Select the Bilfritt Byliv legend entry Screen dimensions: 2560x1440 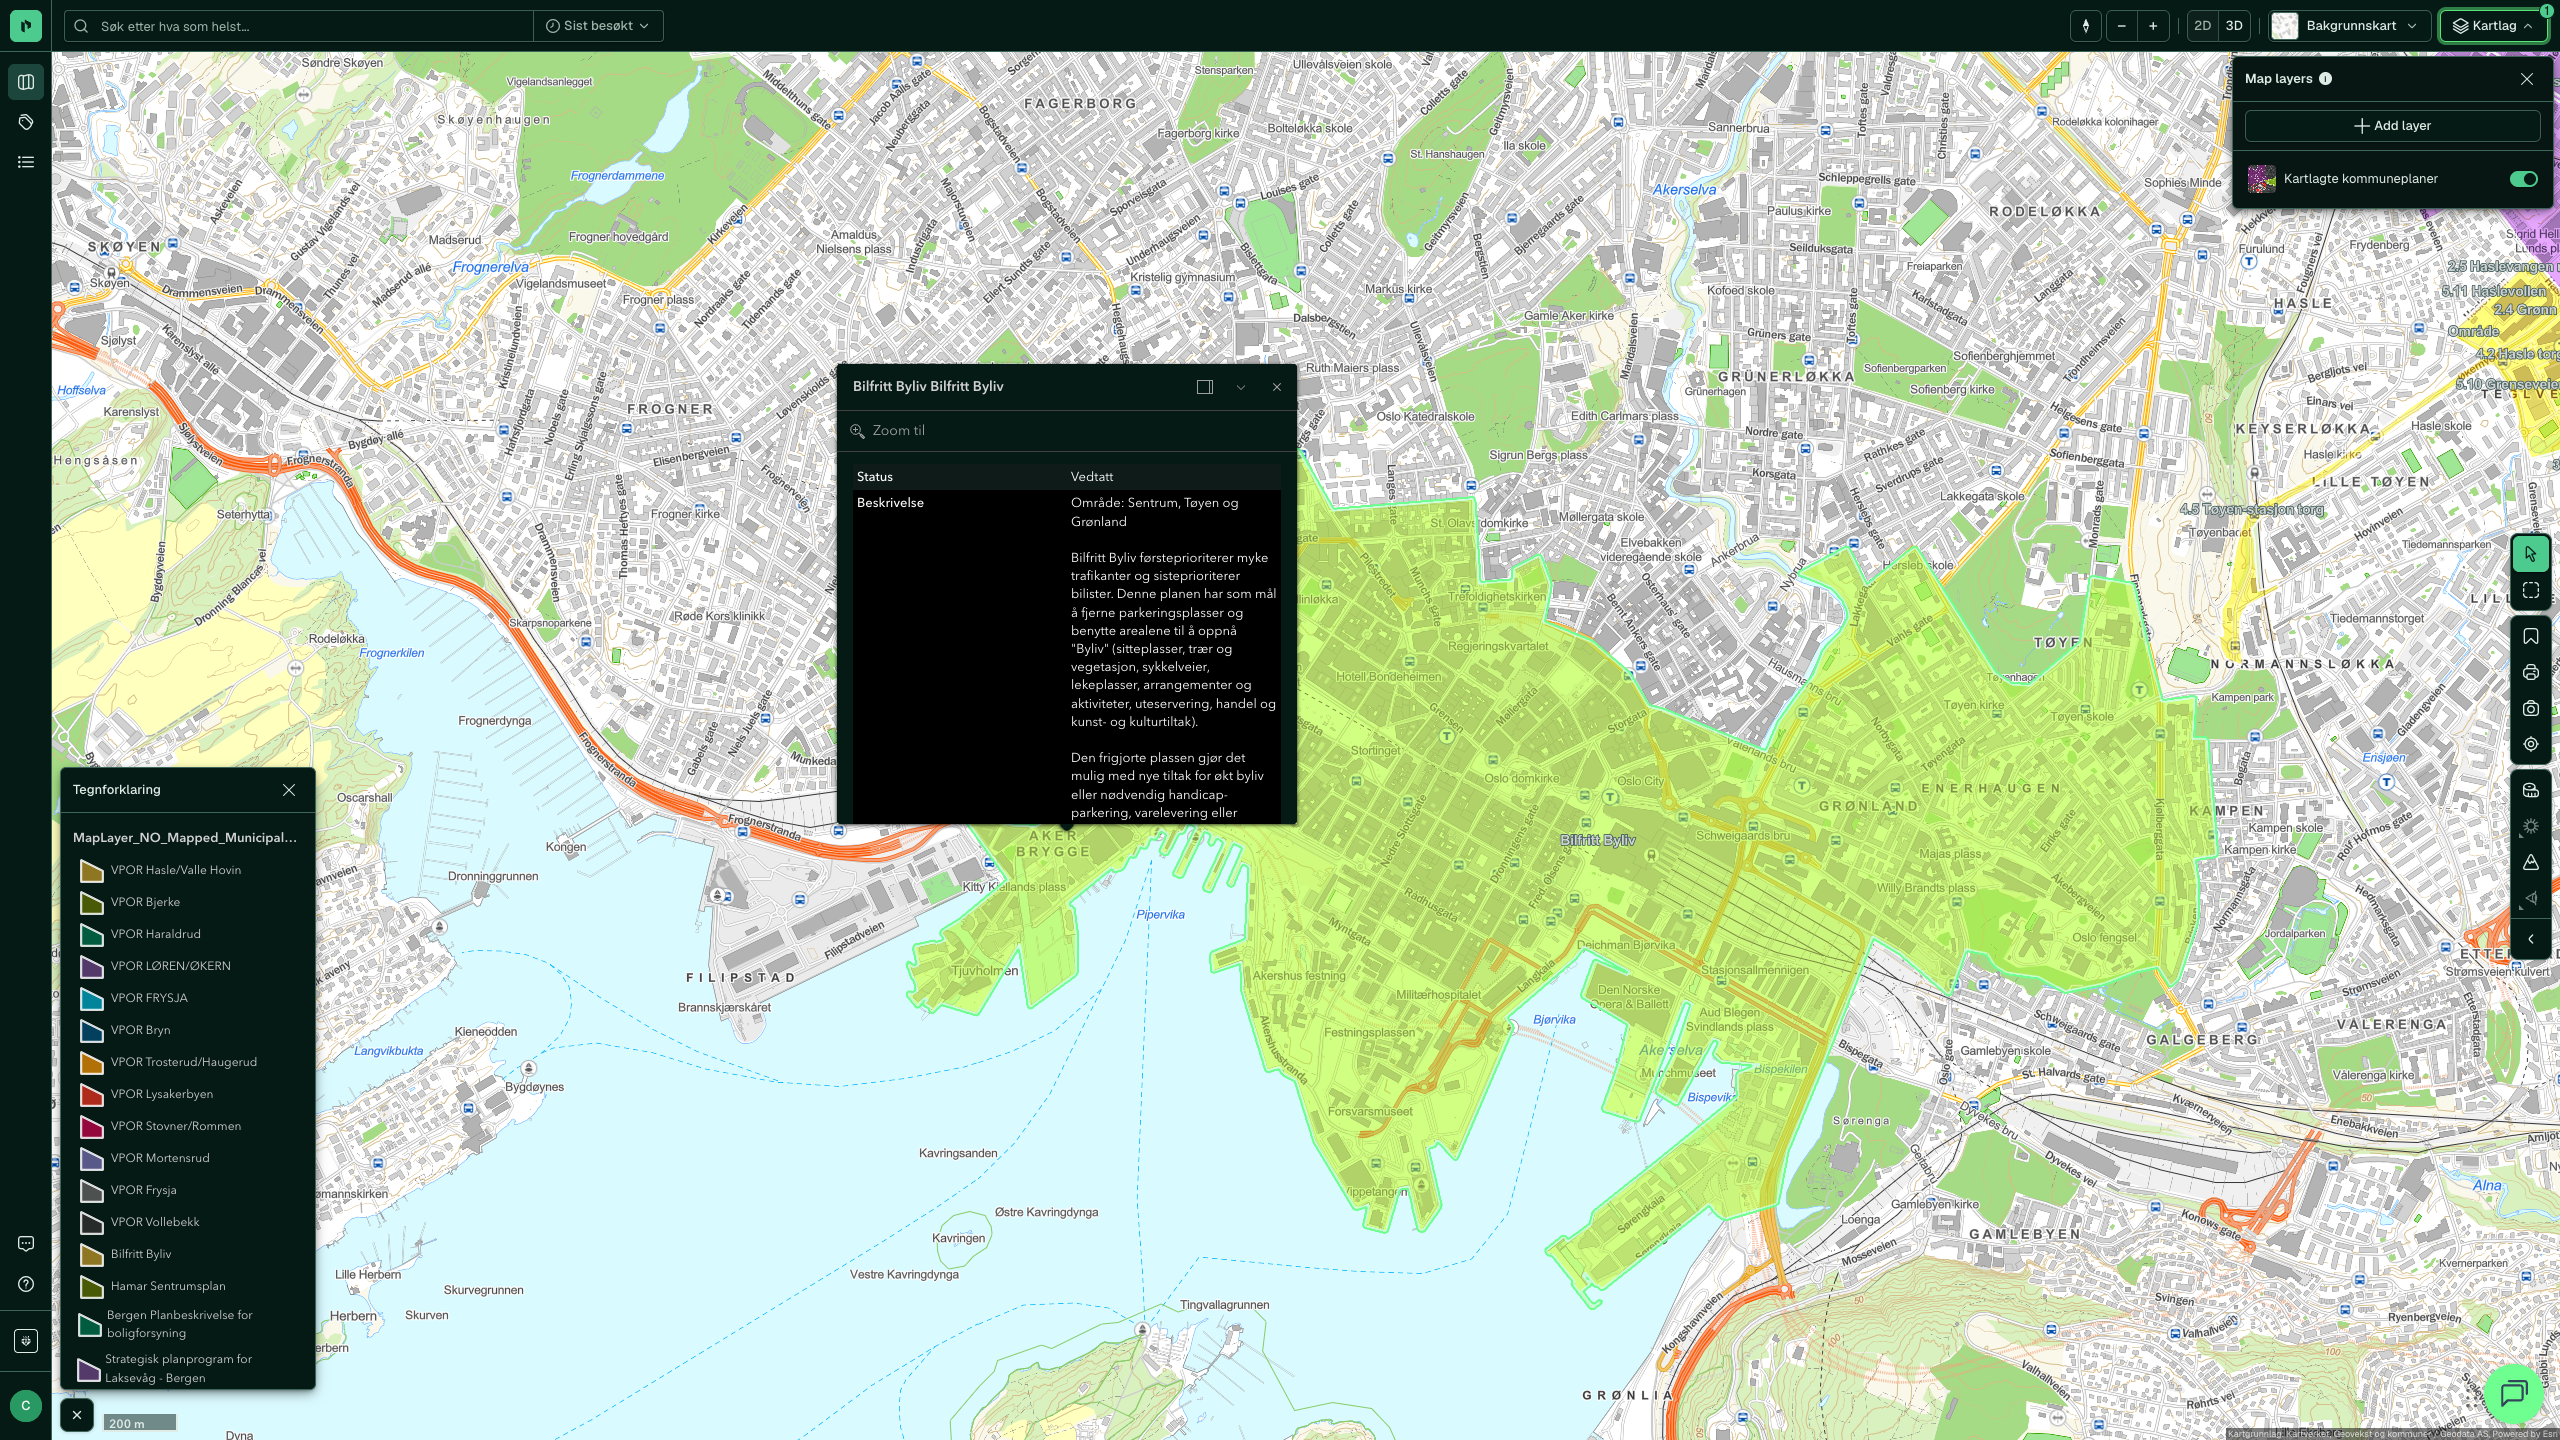click(141, 1254)
